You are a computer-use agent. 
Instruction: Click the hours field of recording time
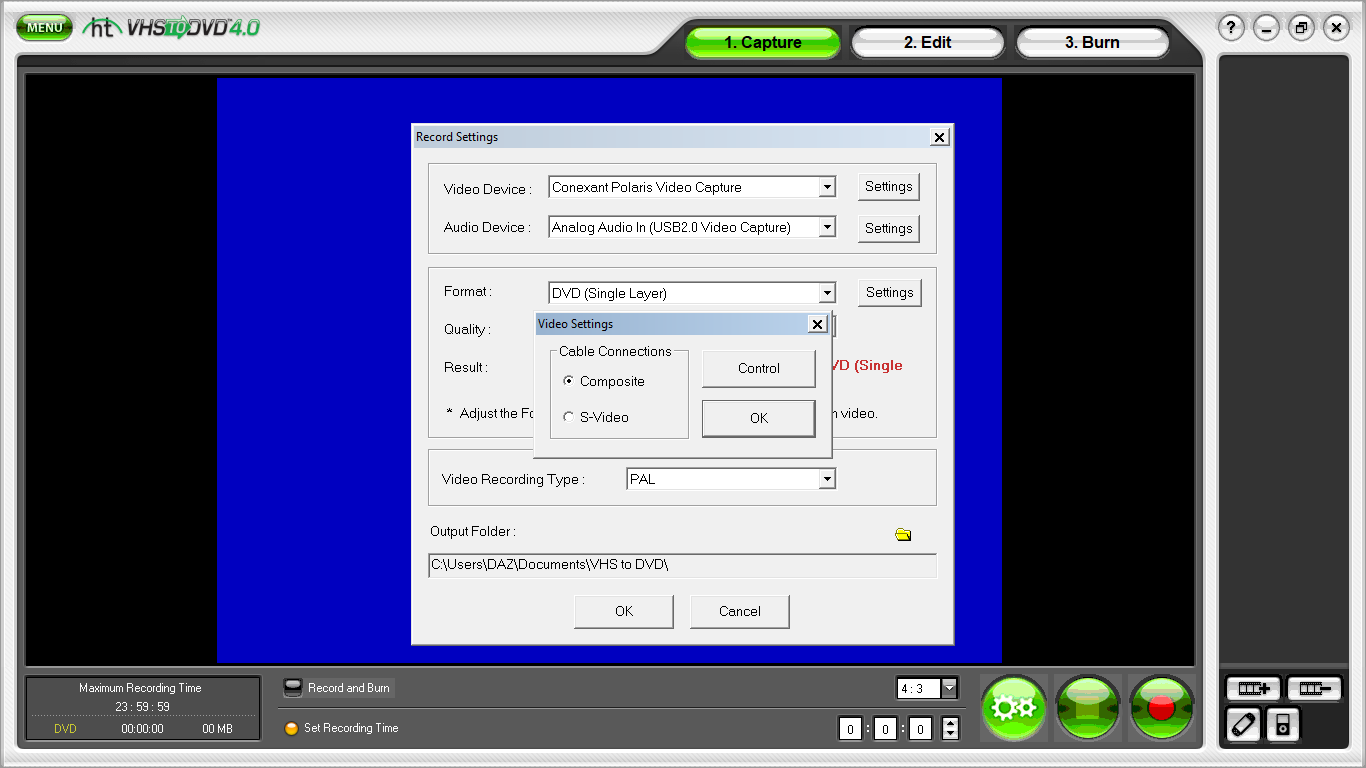(850, 729)
